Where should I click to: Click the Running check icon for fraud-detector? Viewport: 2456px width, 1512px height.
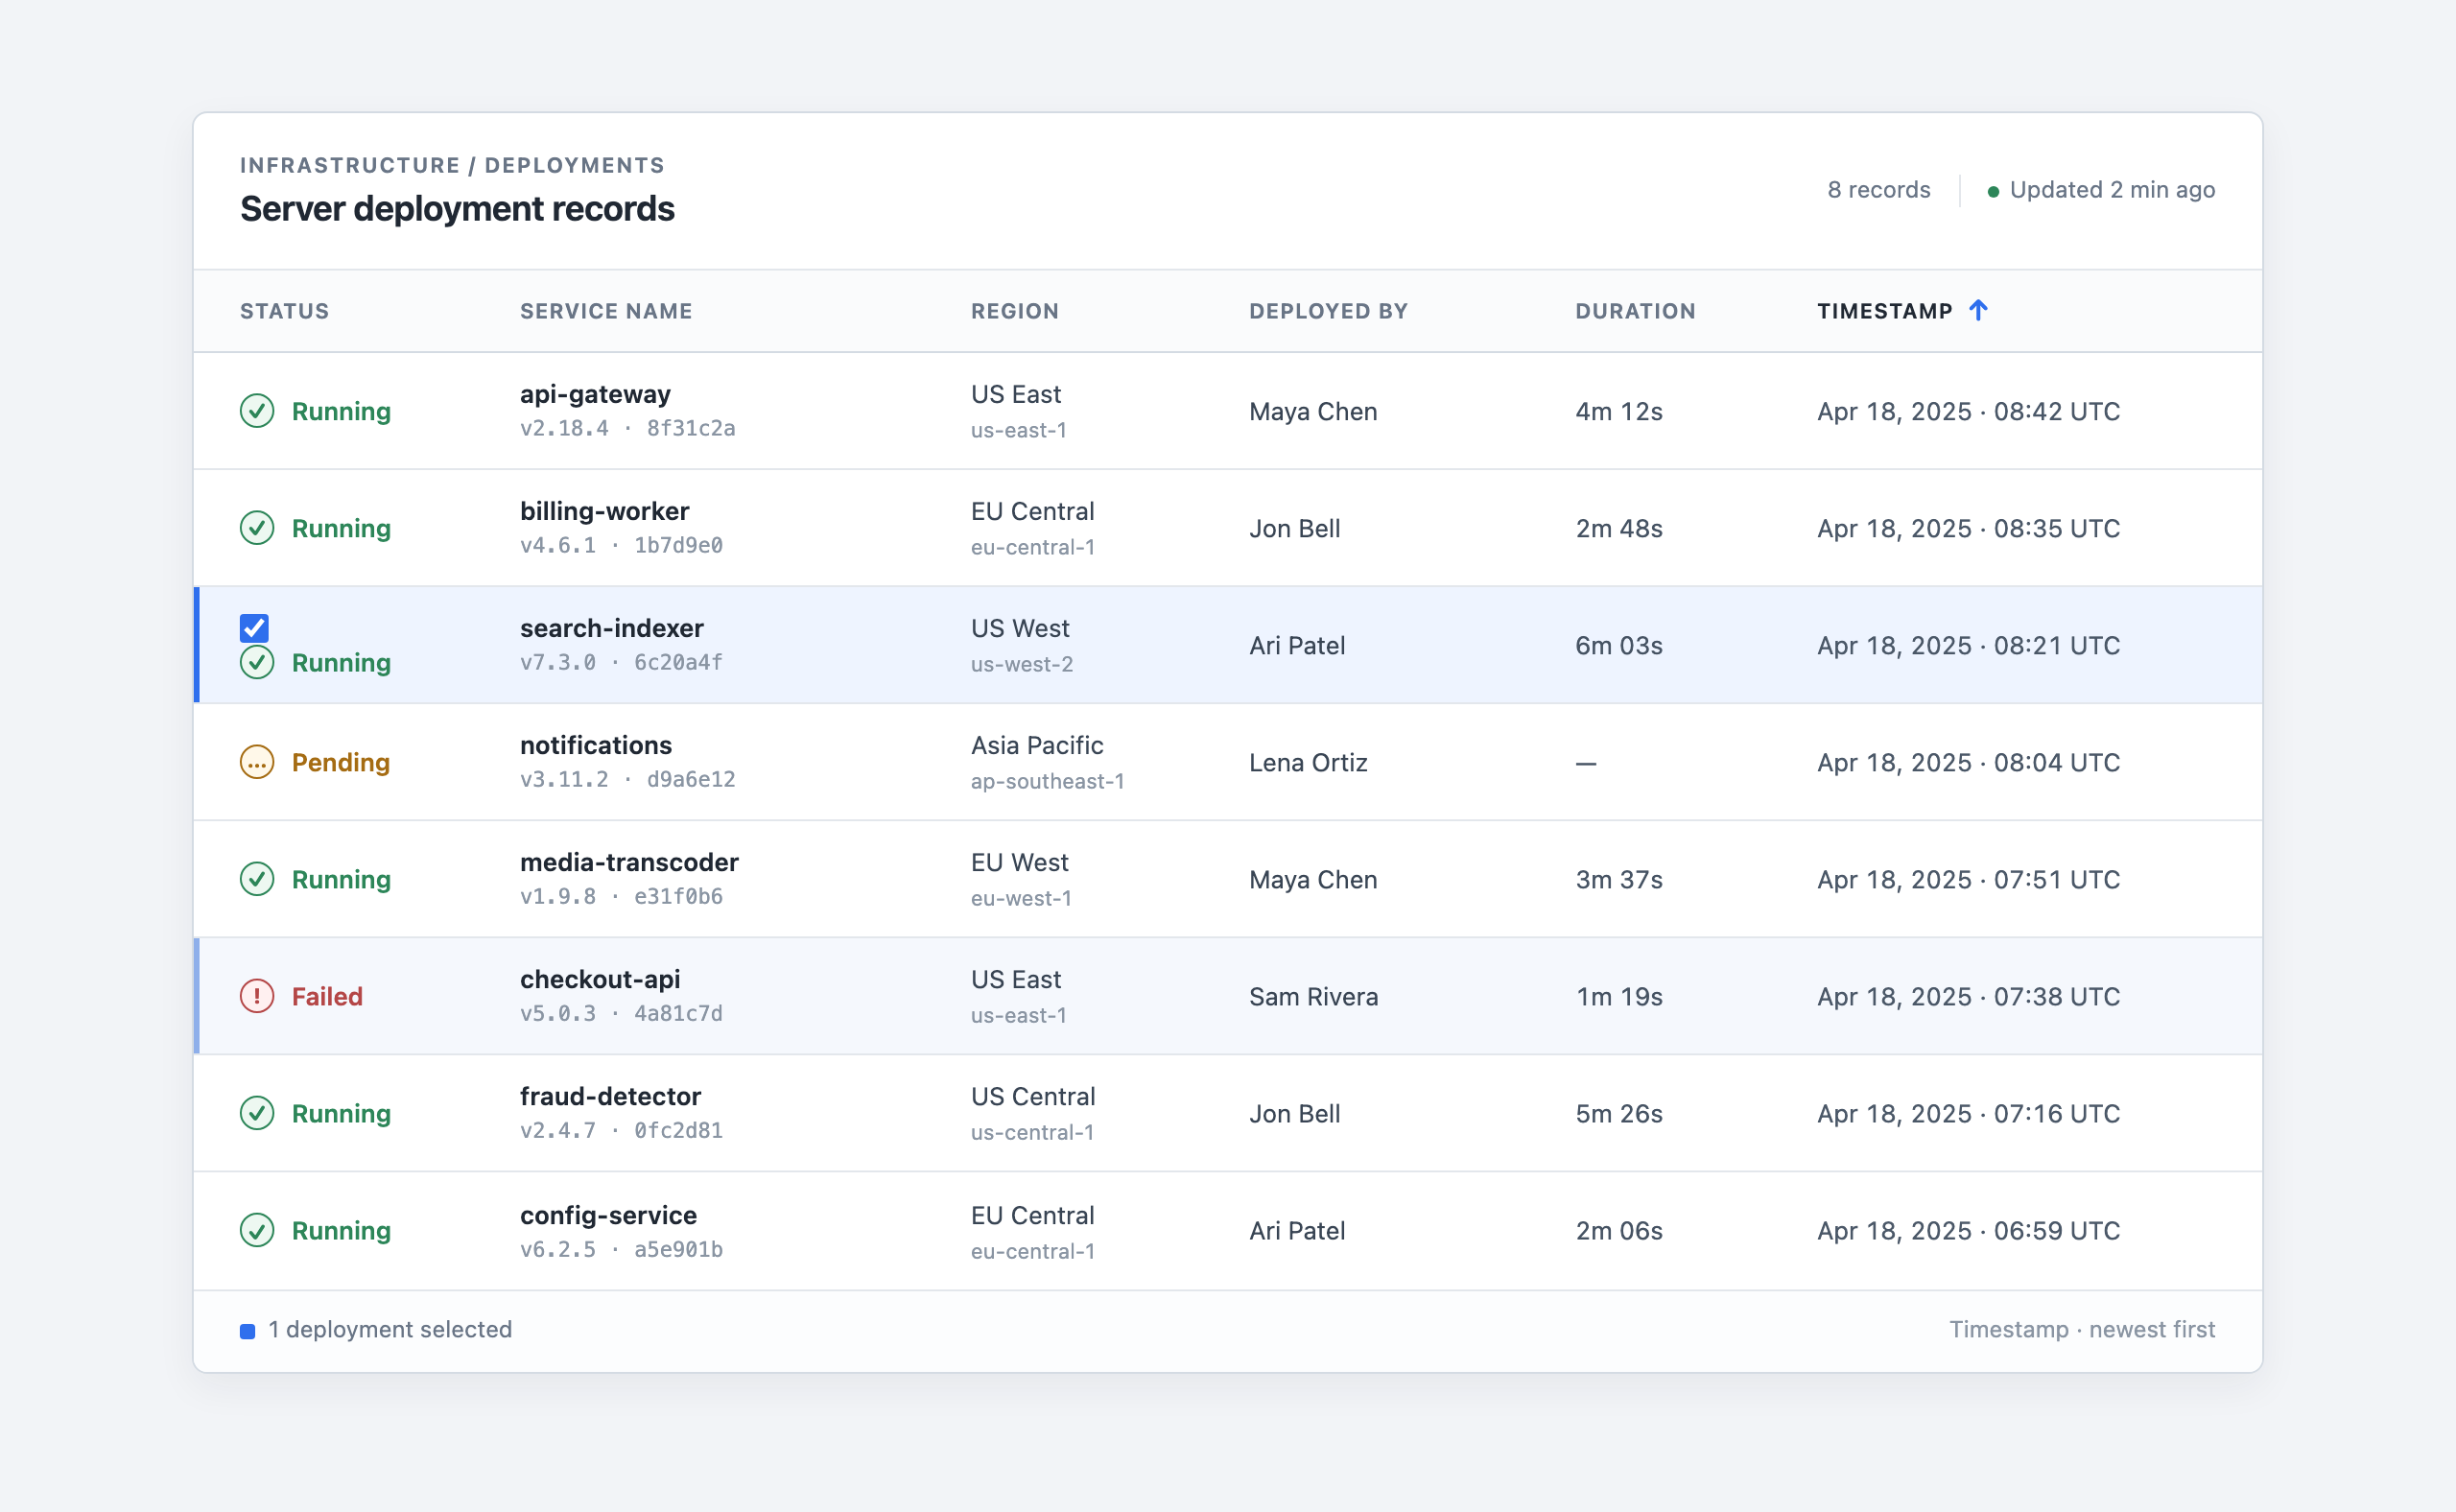[257, 1113]
